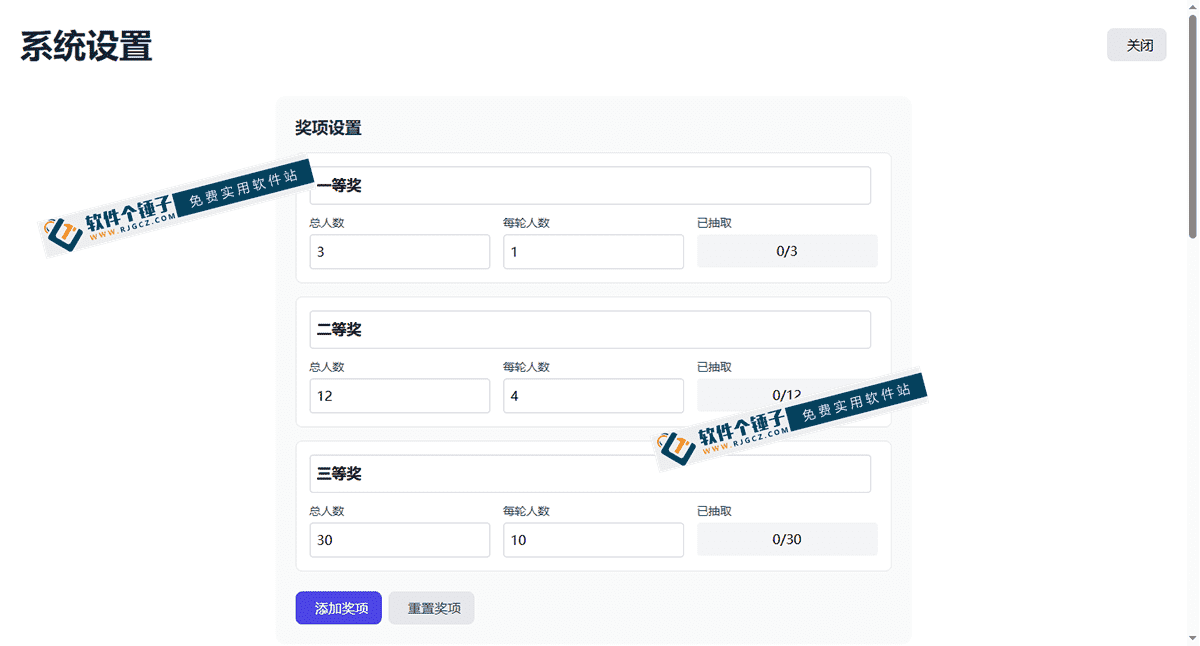Select the 总人数 field showing 12

[399, 395]
